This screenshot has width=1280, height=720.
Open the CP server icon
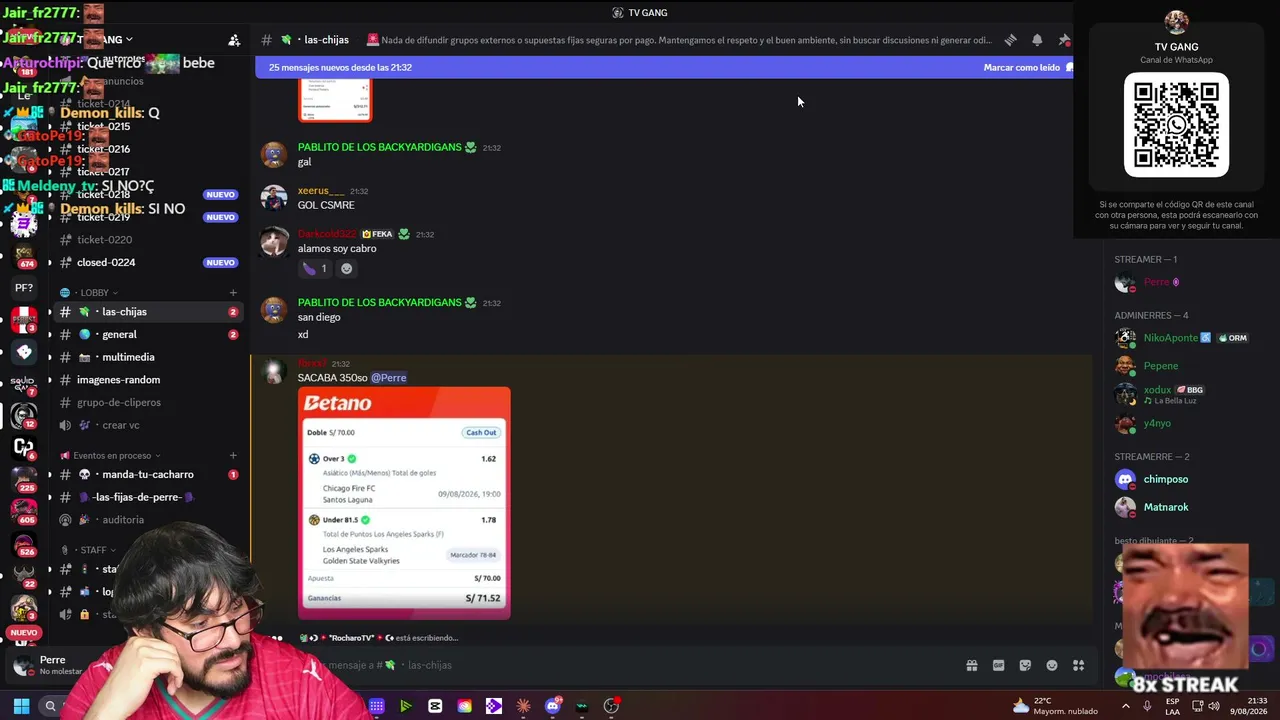pyautogui.click(x=24, y=447)
